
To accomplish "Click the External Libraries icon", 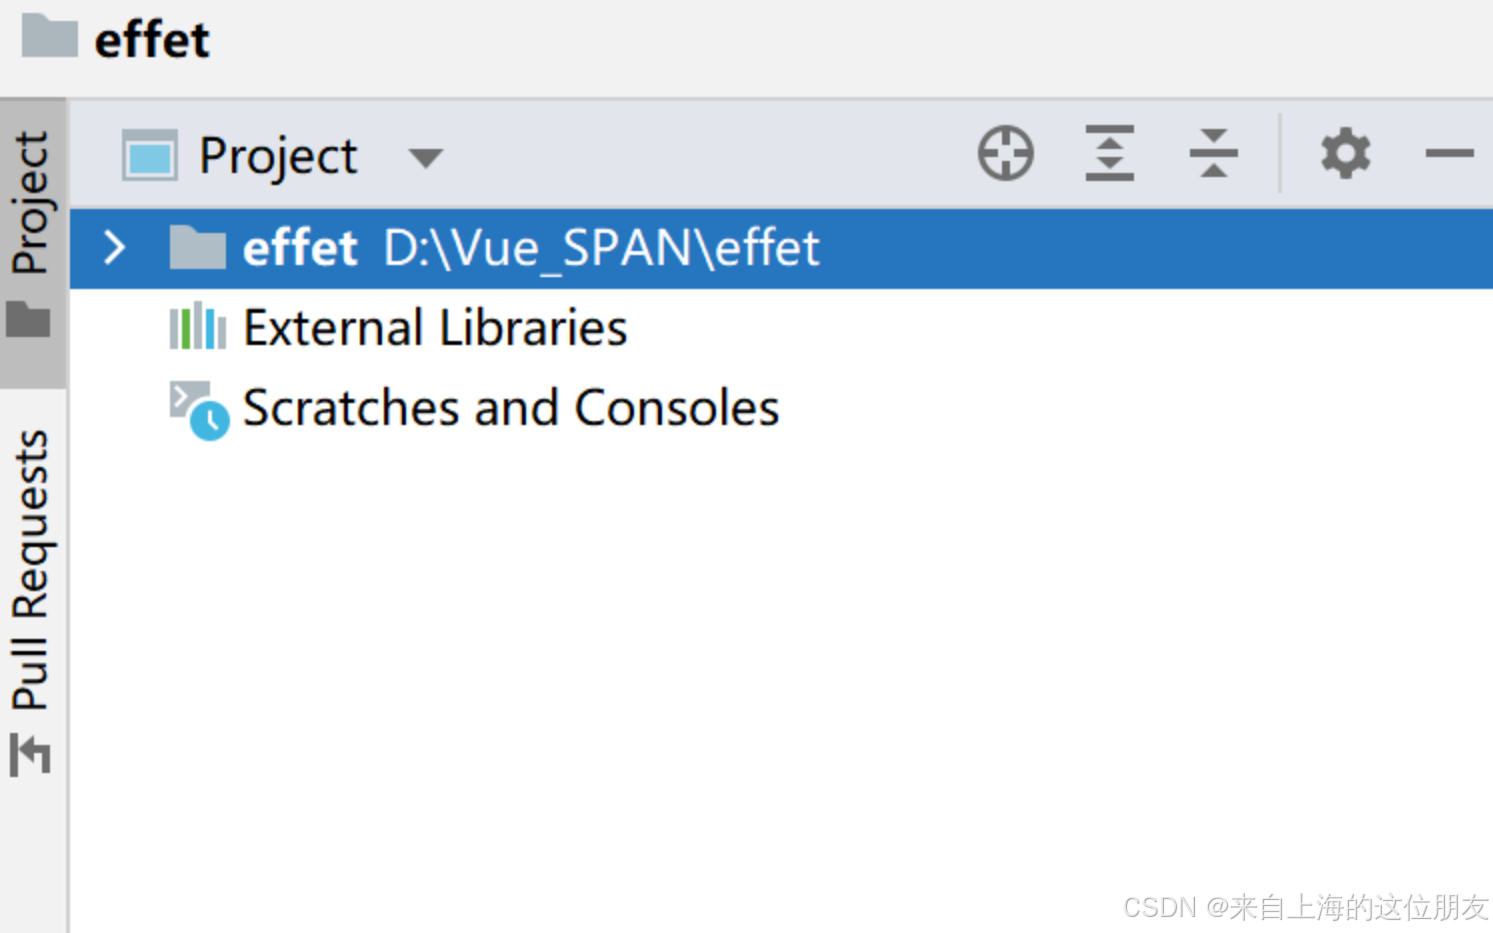I will [x=197, y=326].
